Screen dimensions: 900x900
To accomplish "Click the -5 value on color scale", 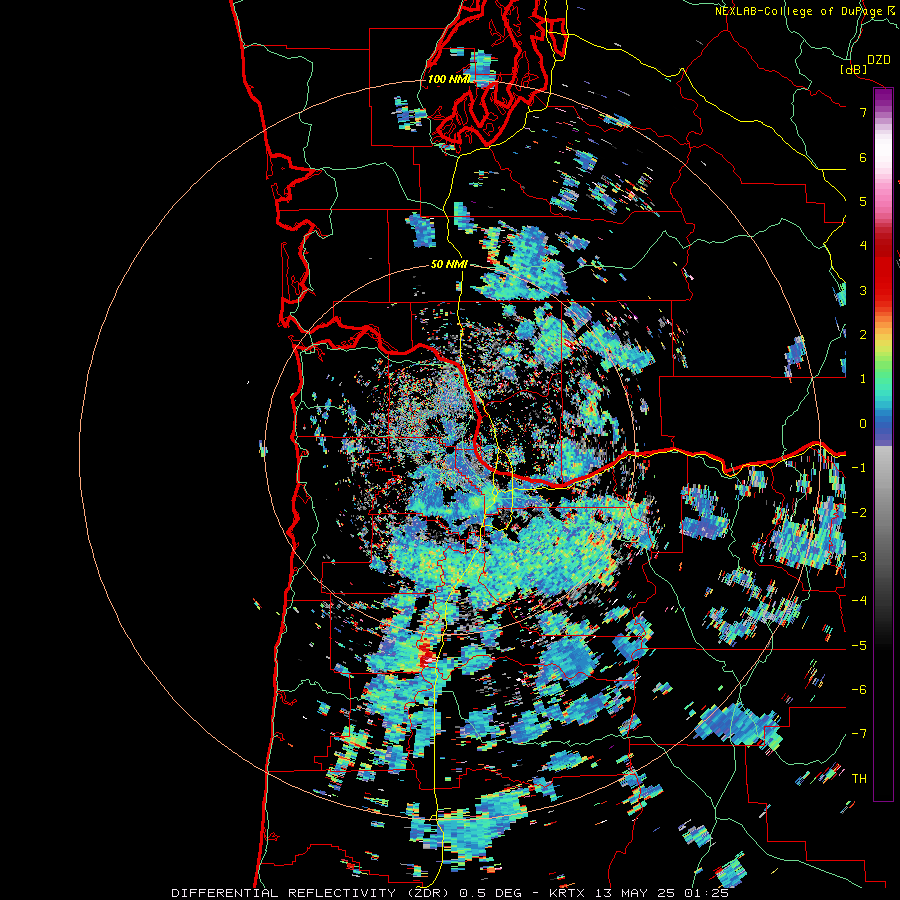I will click(859, 646).
